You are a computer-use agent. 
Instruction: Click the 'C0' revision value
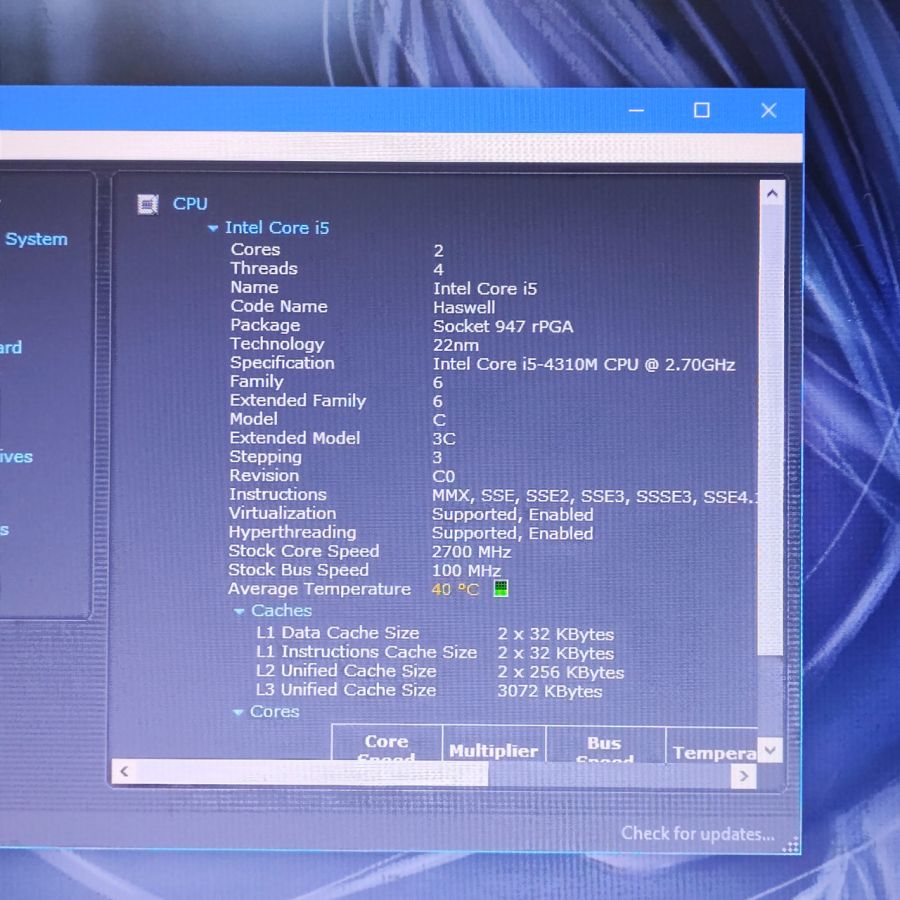coord(443,477)
